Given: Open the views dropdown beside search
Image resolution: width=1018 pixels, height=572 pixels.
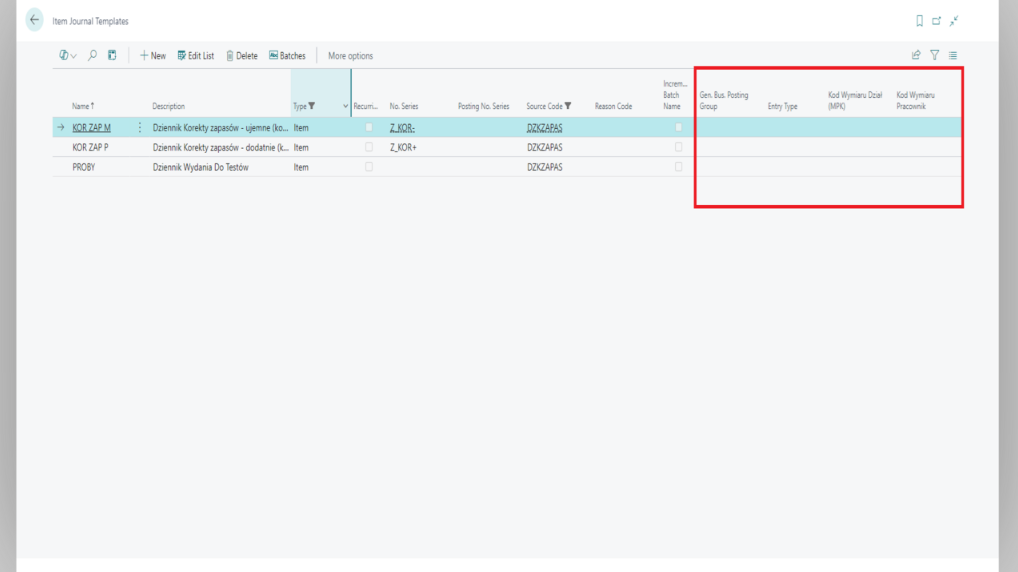Looking at the screenshot, I should coord(68,56).
